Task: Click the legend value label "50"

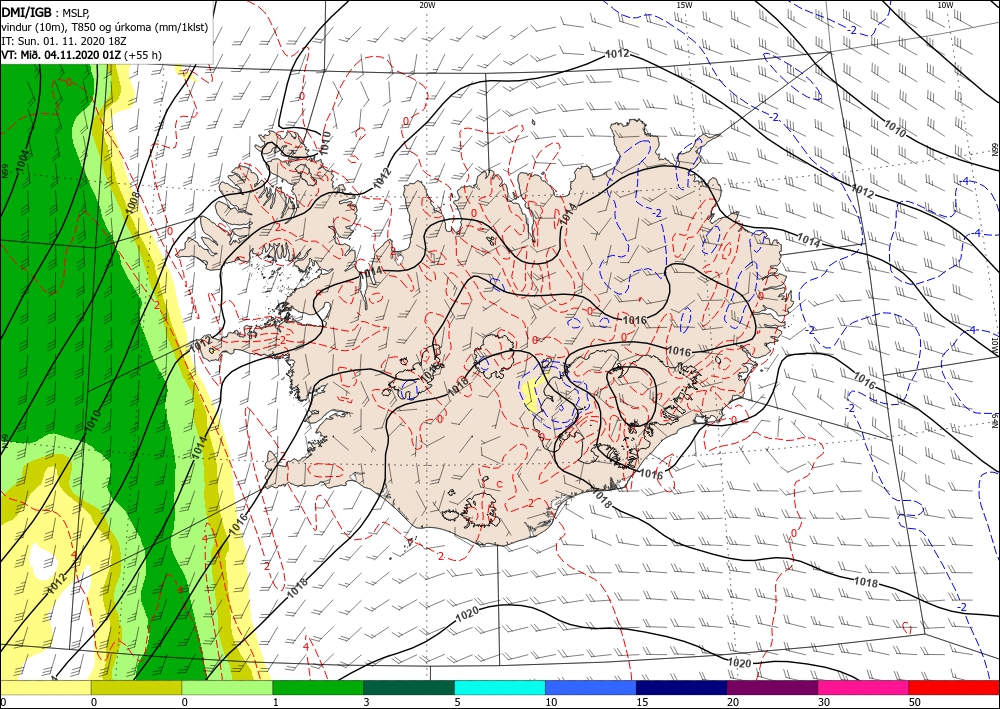Action: coord(915,702)
